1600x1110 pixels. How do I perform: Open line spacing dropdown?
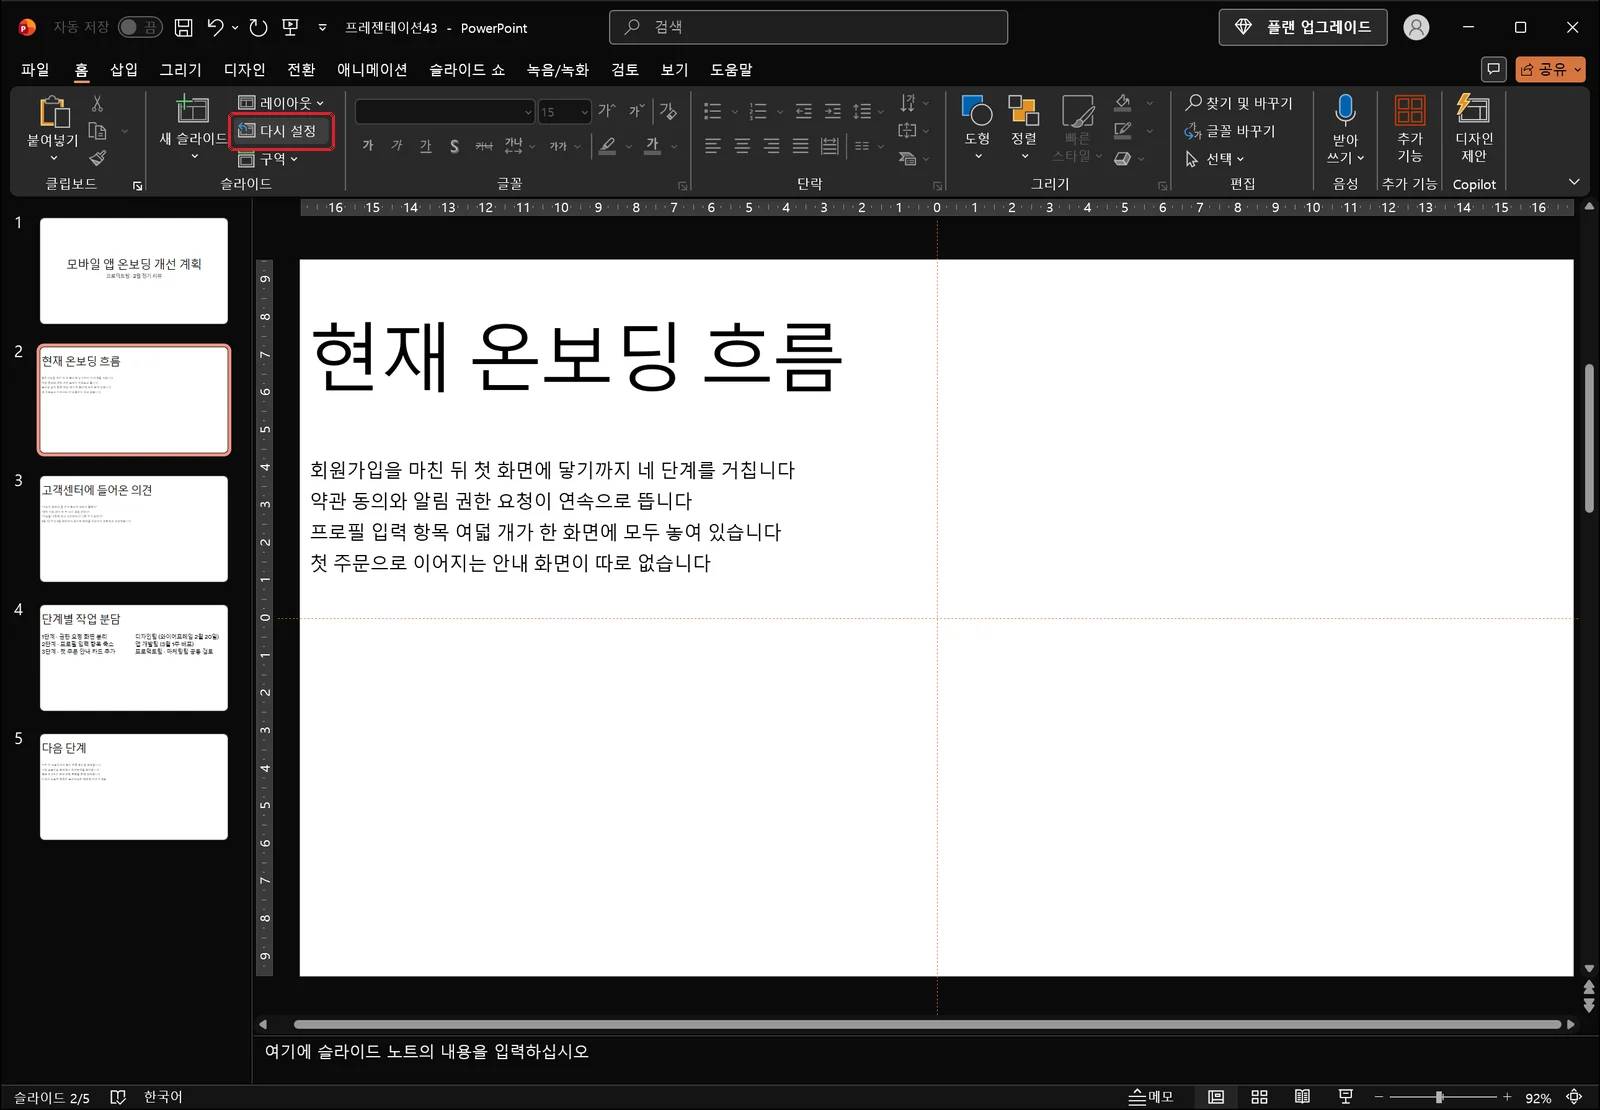pyautogui.click(x=867, y=111)
